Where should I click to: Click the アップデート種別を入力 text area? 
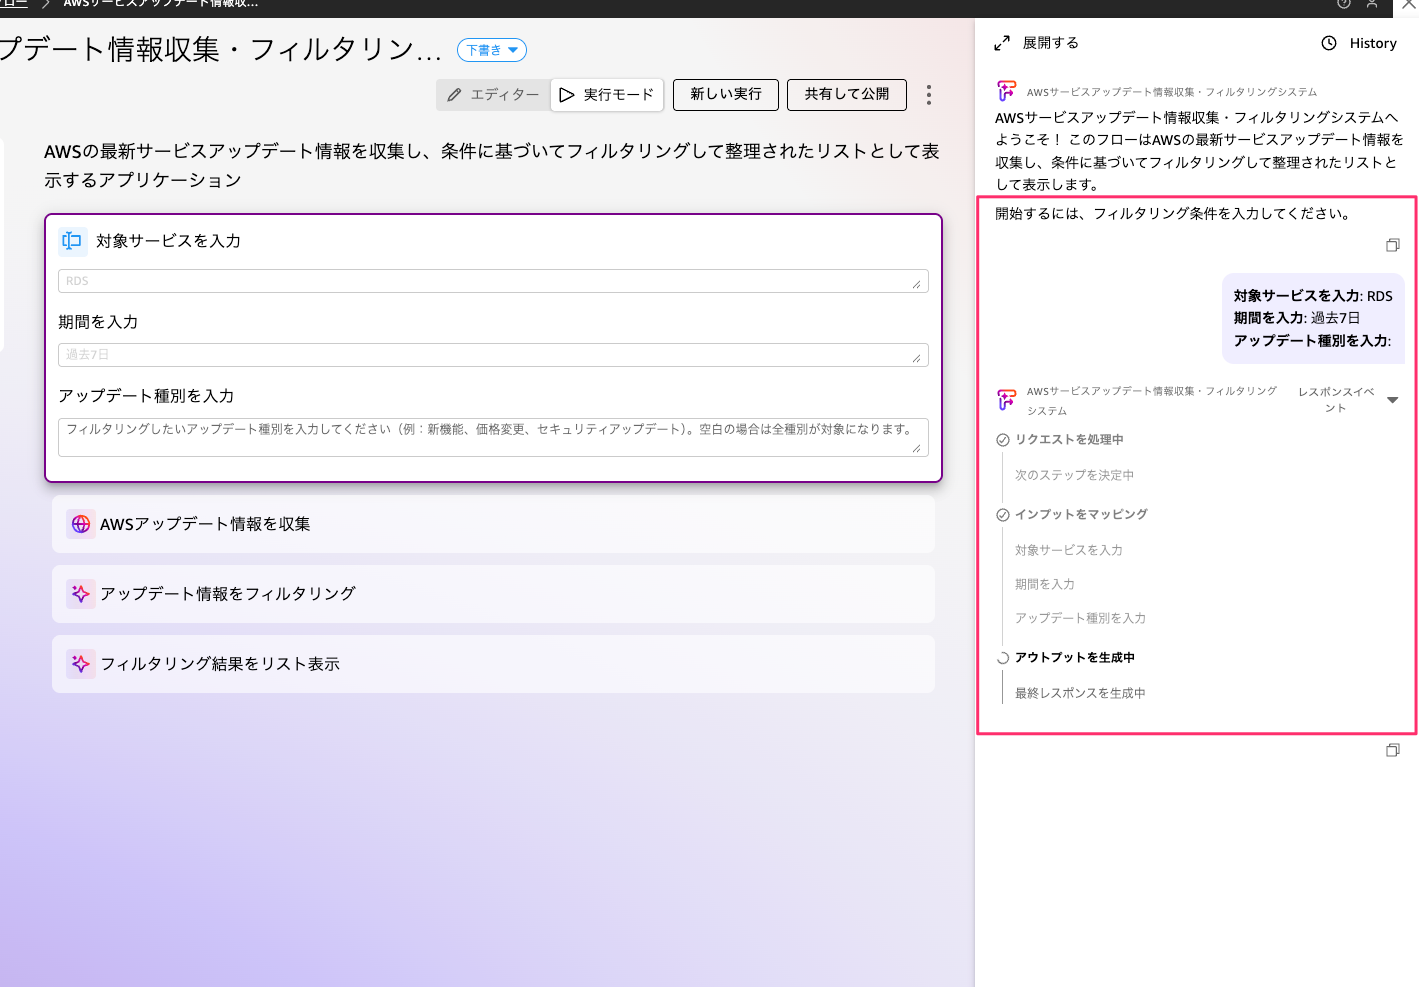[x=492, y=438]
